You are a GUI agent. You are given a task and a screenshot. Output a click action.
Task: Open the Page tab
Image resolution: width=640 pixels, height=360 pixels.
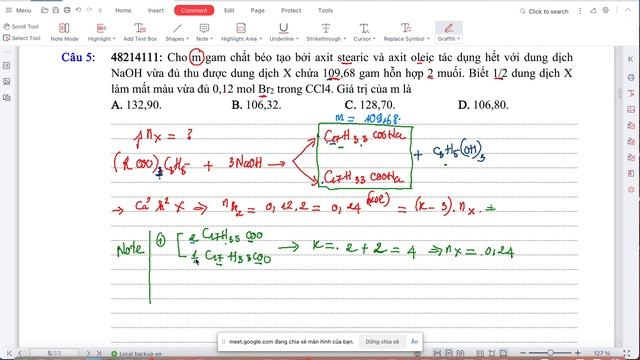(257, 11)
